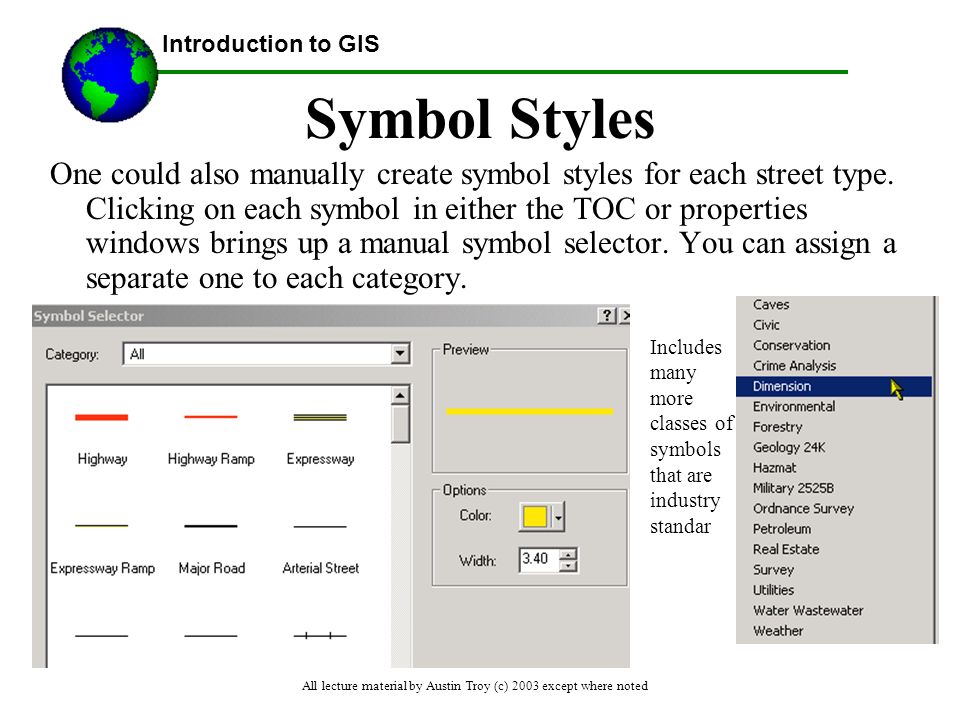Viewport: 960px width, 720px height.
Task: Choose the Expressway line symbol
Action: [x=320, y=418]
